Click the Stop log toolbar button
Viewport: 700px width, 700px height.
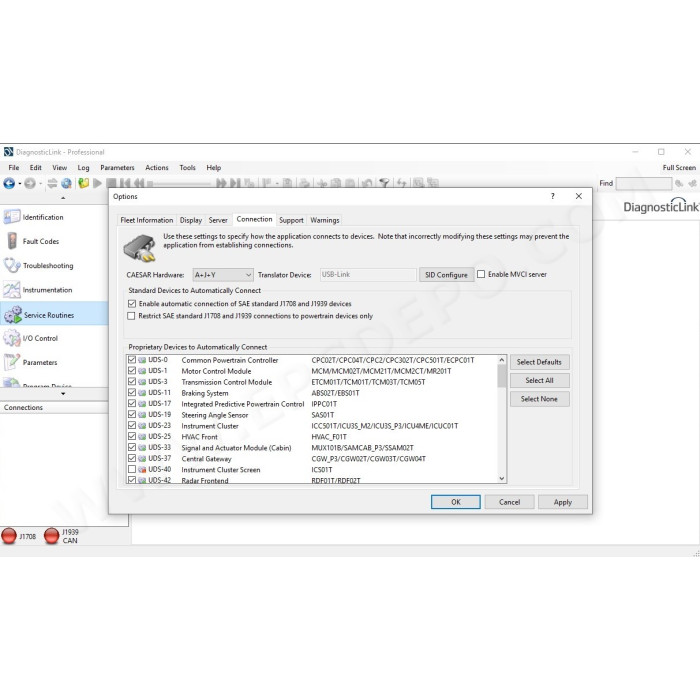[111, 183]
